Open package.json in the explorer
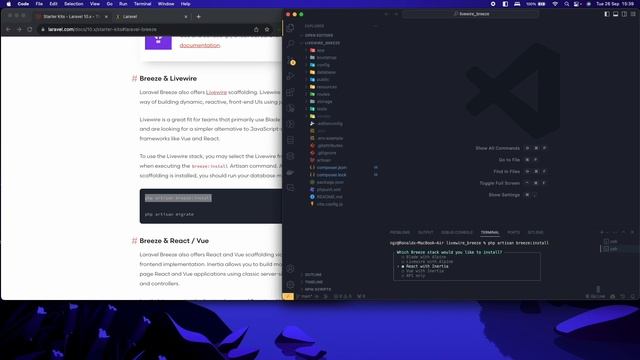The height and width of the screenshot is (360, 640). pyautogui.click(x=330, y=182)
